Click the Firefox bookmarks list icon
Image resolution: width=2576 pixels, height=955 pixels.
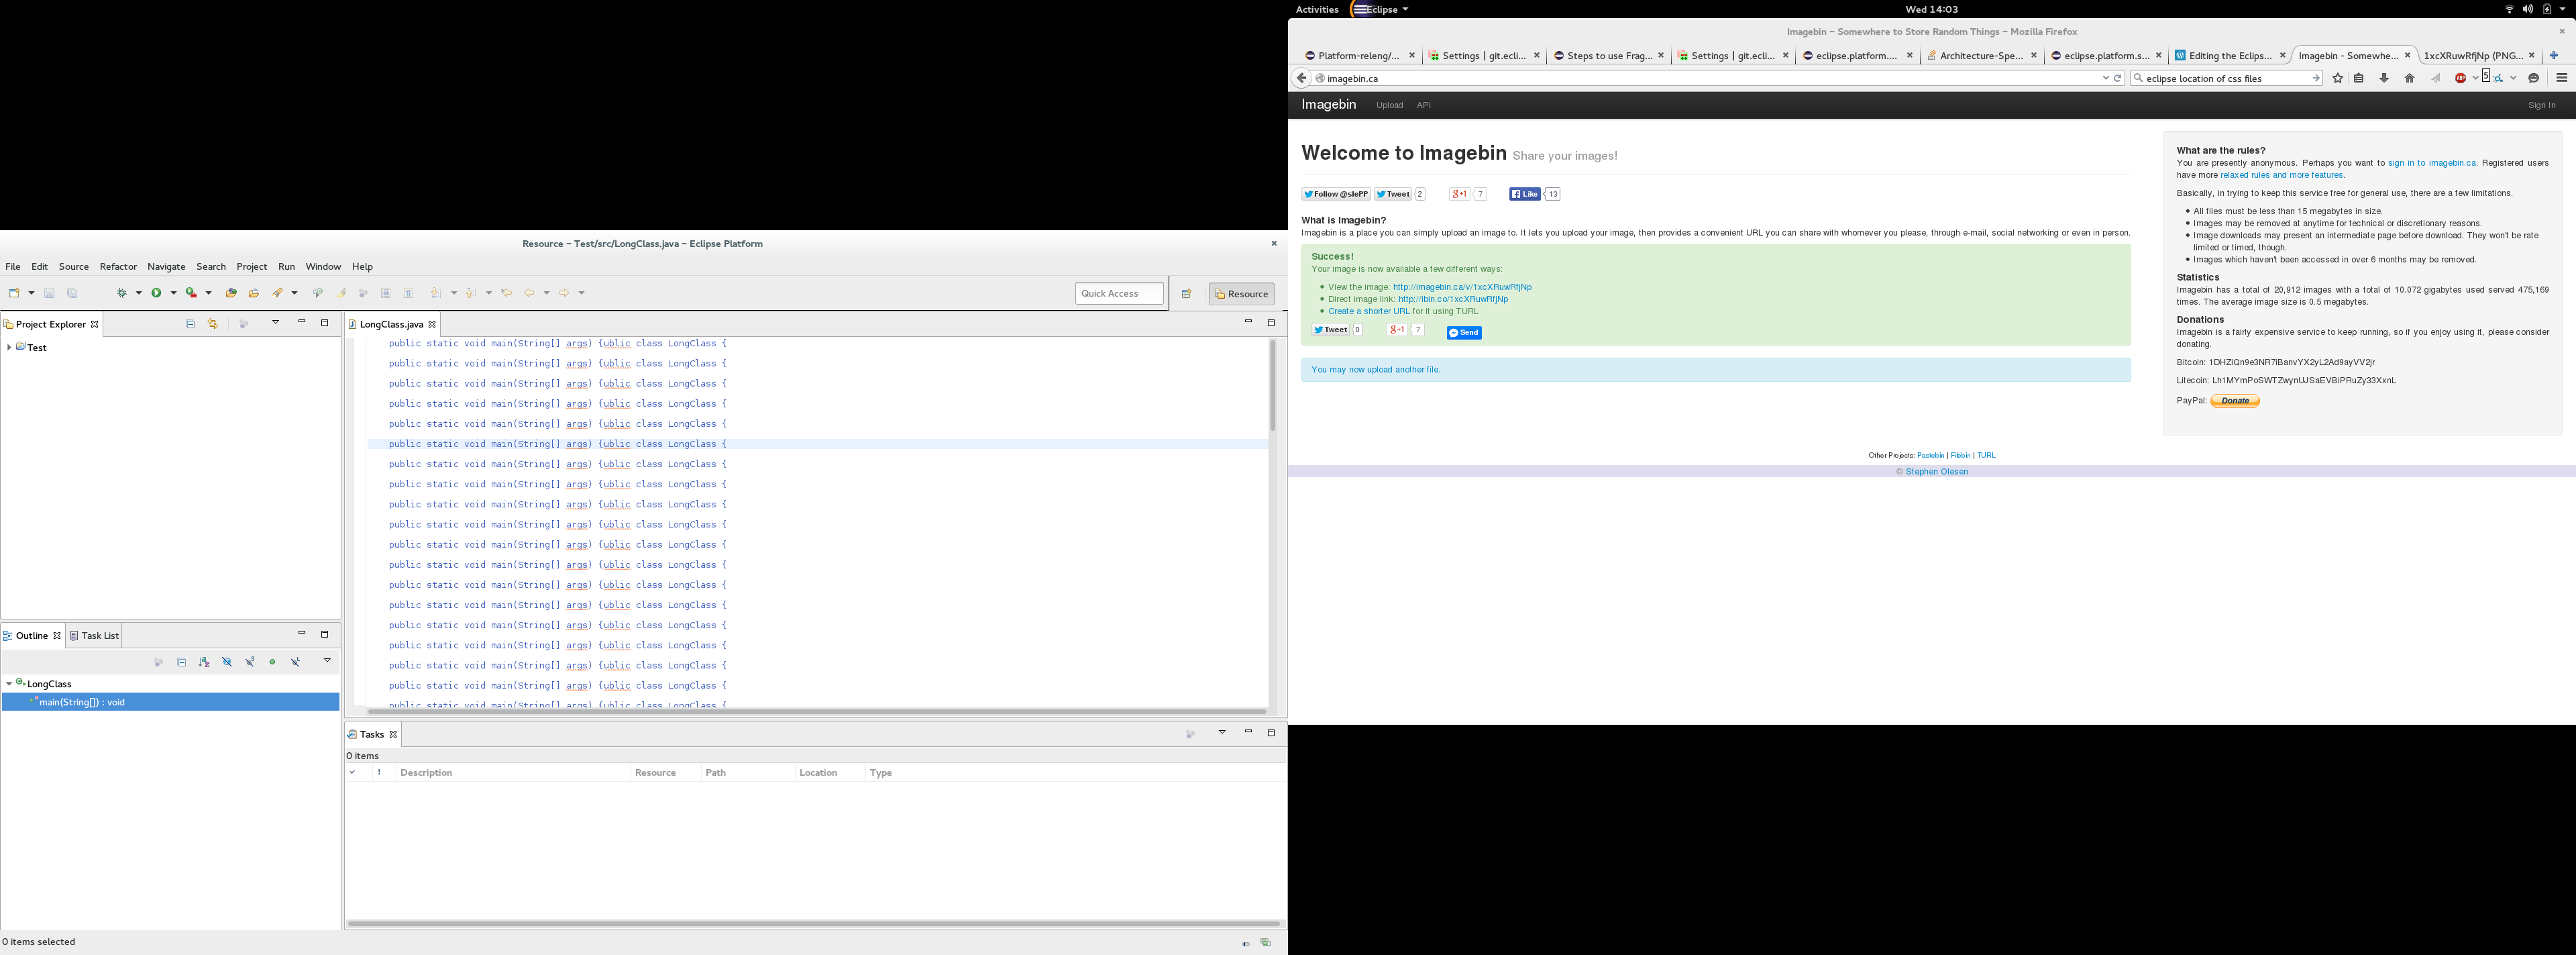click(2360, 78)
